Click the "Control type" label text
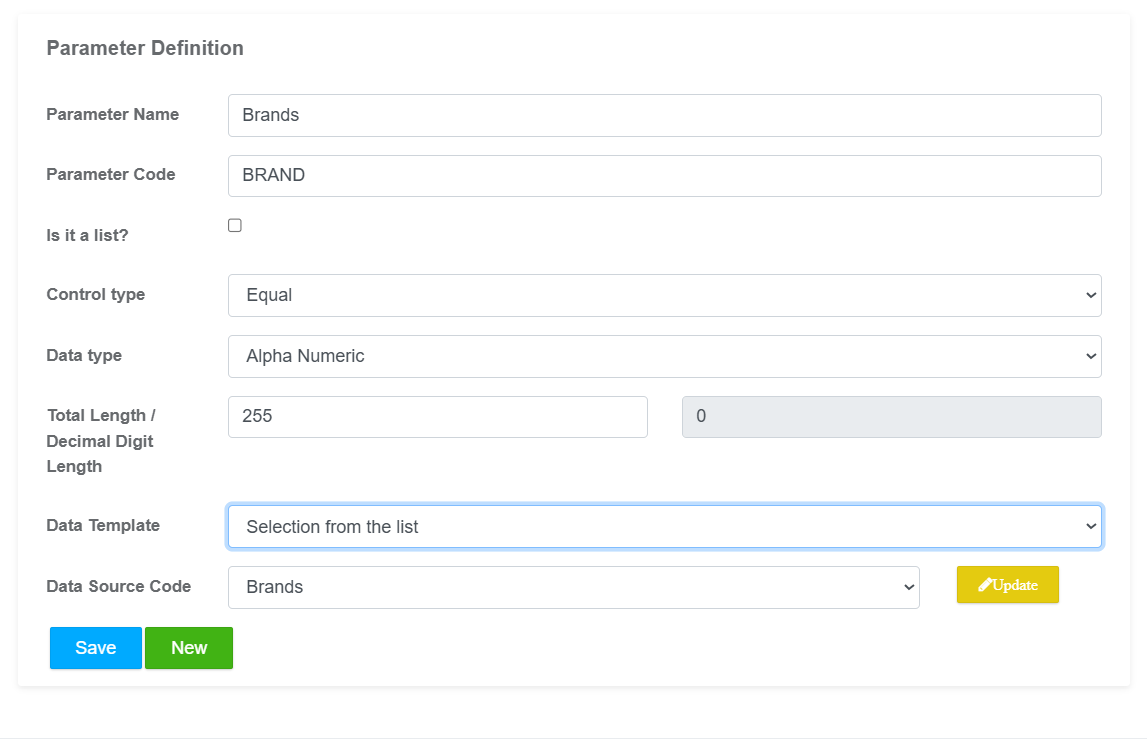The image size is (1147, 746). [x=96, y=295]
